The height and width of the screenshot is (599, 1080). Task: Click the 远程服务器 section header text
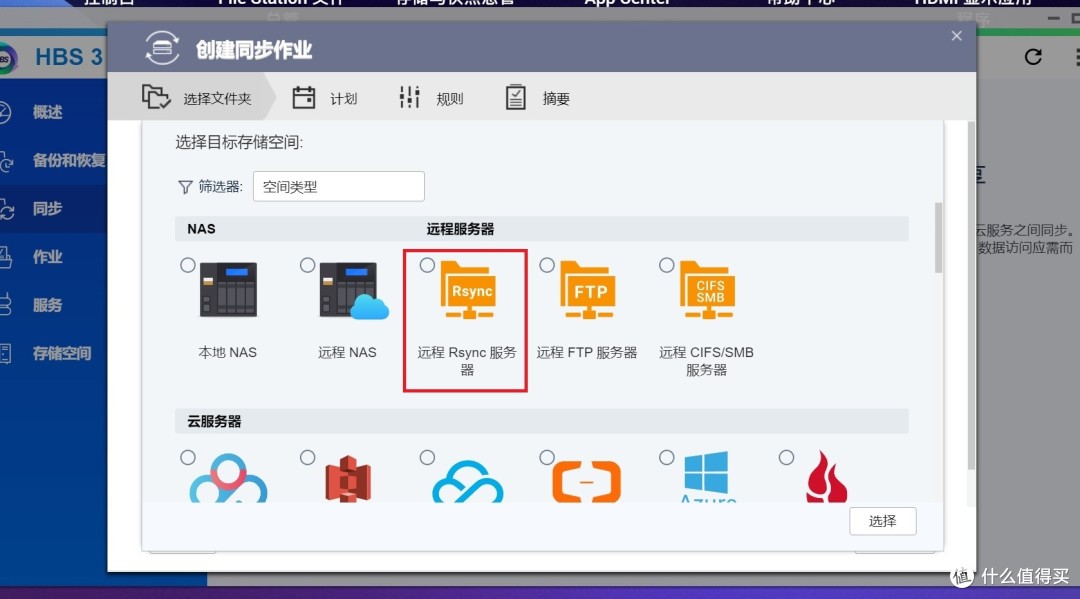460,229
